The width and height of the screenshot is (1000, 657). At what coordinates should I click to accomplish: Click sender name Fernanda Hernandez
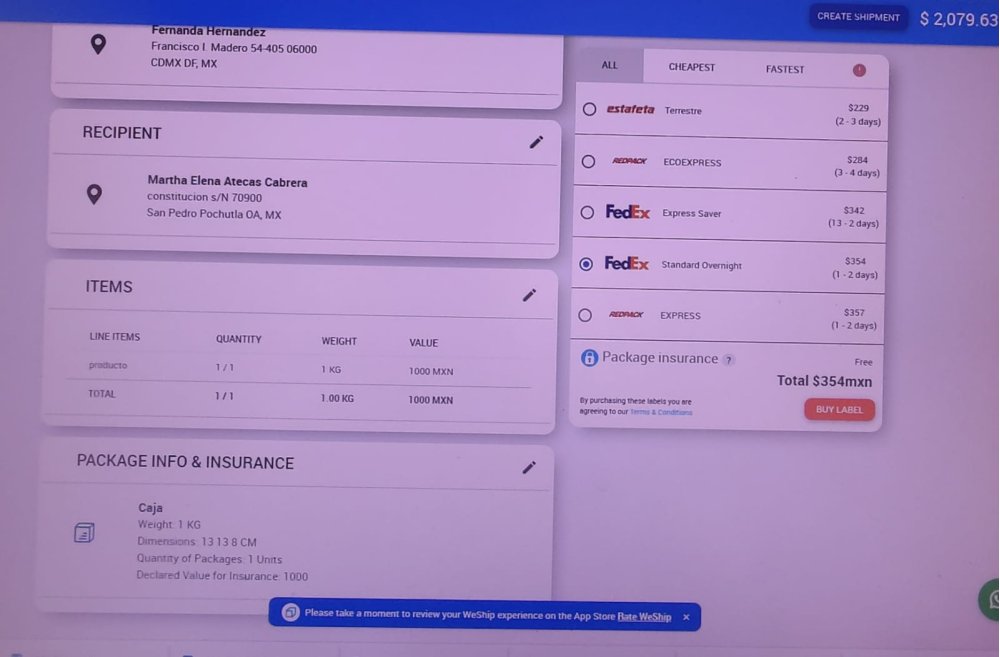209,31
